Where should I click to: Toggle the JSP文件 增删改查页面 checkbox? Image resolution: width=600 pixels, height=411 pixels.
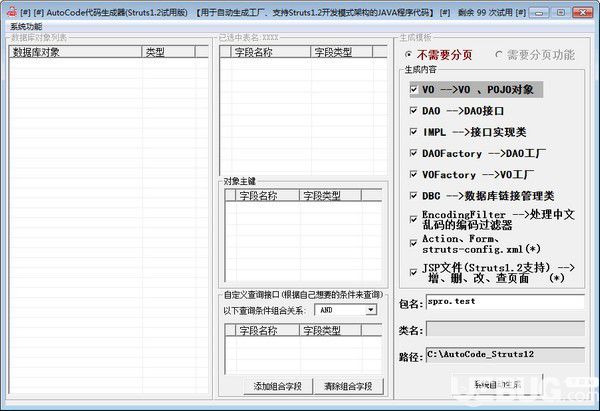point(413,272)
